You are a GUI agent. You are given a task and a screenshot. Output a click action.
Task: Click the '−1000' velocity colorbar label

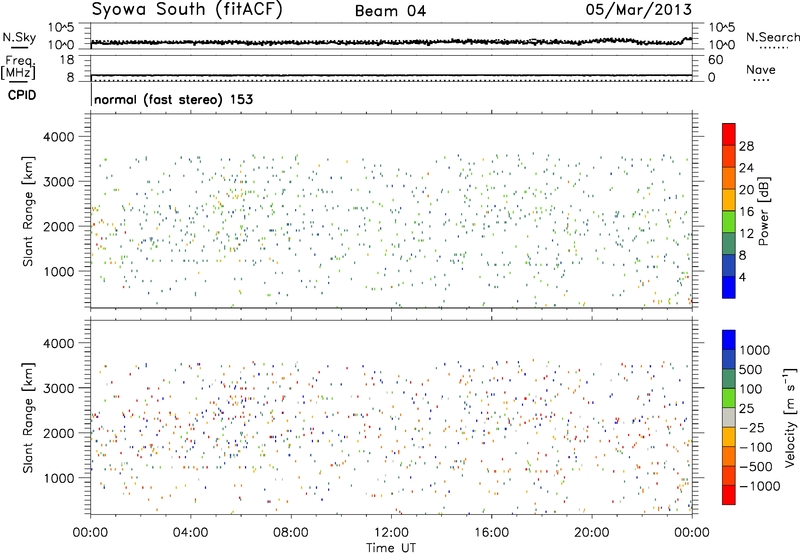759,486
